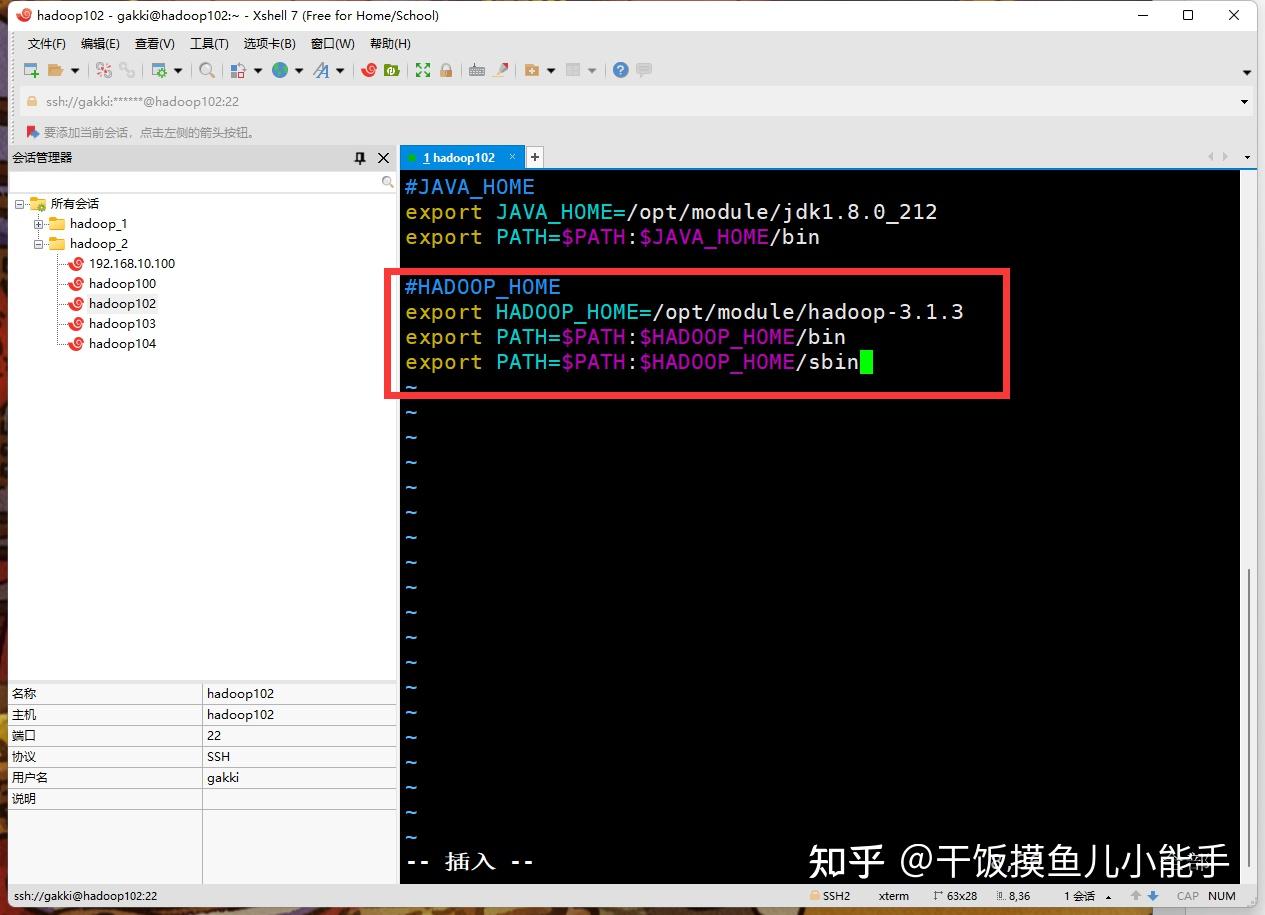Click the hadoop103 session icon in the sidebar

[x=76, y=323]
